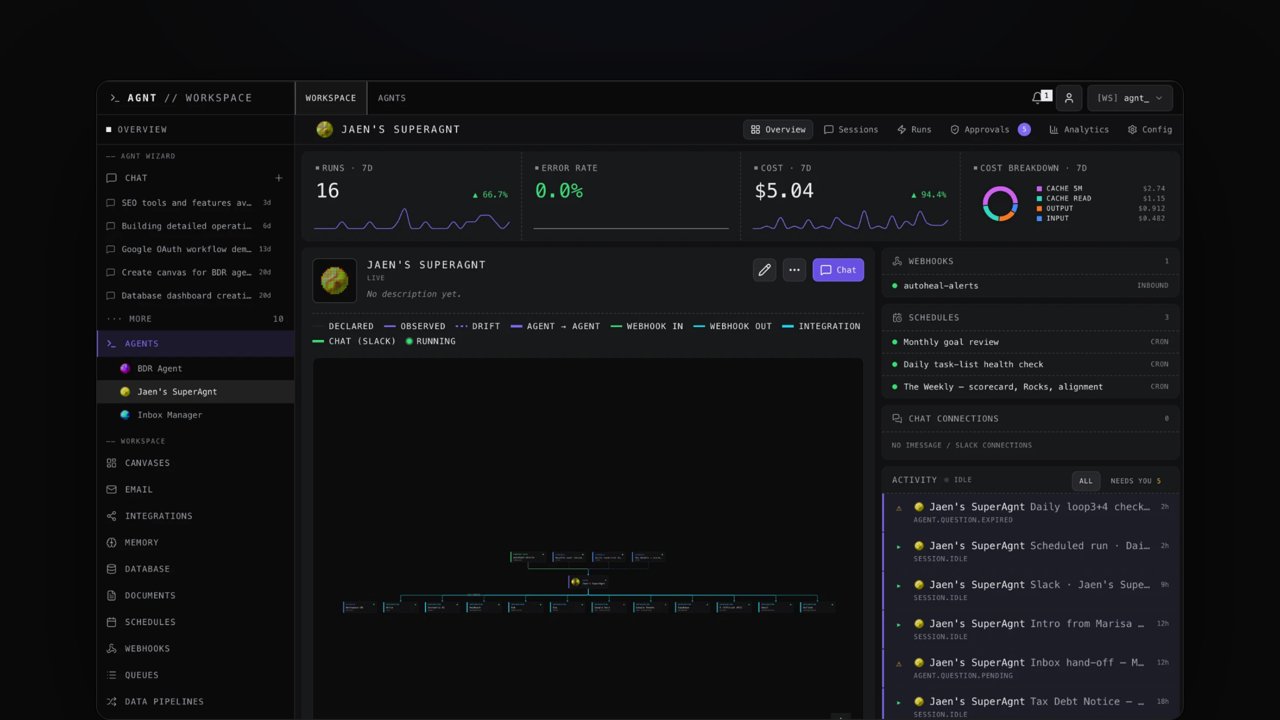The image size is (1280, 720).
Task: Toggle the Overview view button
Action: coord(778,129)
